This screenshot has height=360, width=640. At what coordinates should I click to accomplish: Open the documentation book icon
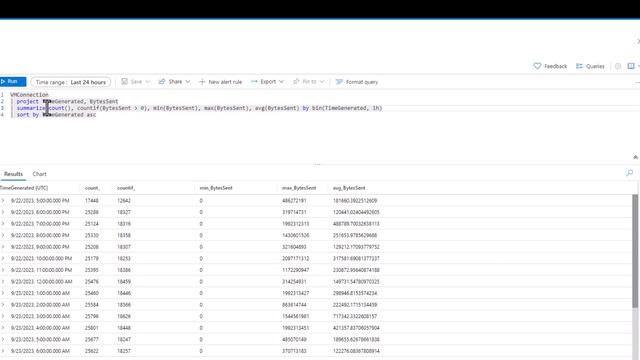pyautogui.click(x=631, y=66)
